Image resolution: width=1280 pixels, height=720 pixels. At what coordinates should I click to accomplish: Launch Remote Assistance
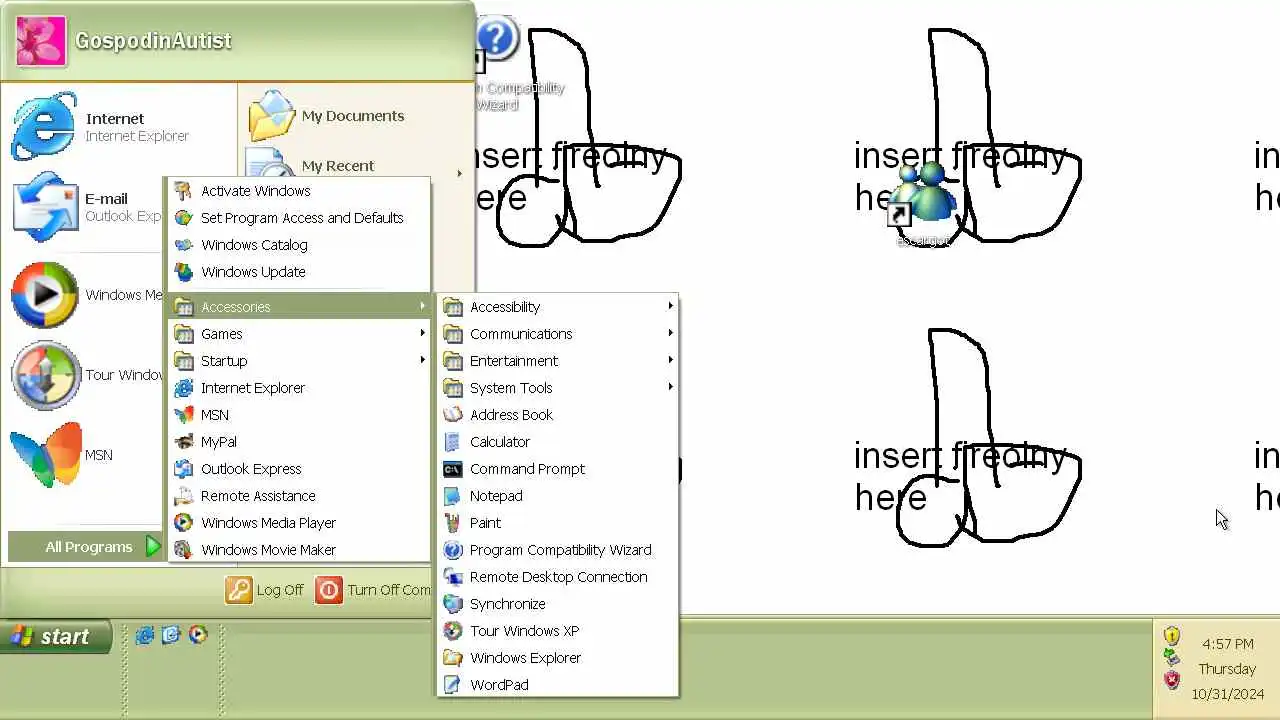[x=300, y=496]
